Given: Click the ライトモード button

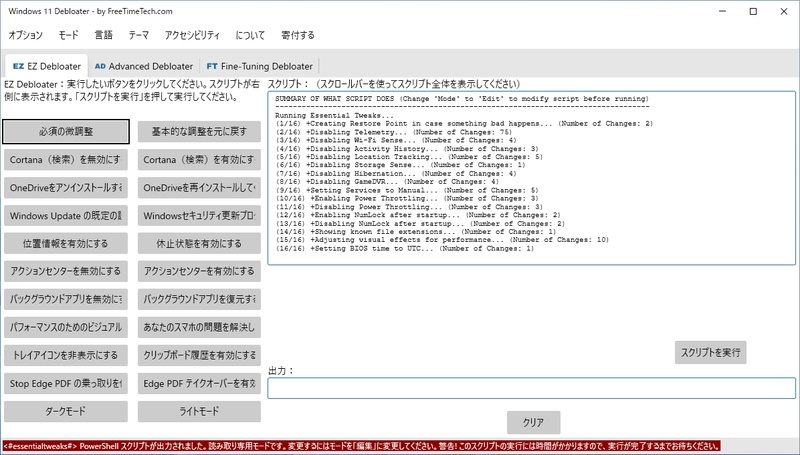Looking at the screenshot, I should tap(199, 411).
